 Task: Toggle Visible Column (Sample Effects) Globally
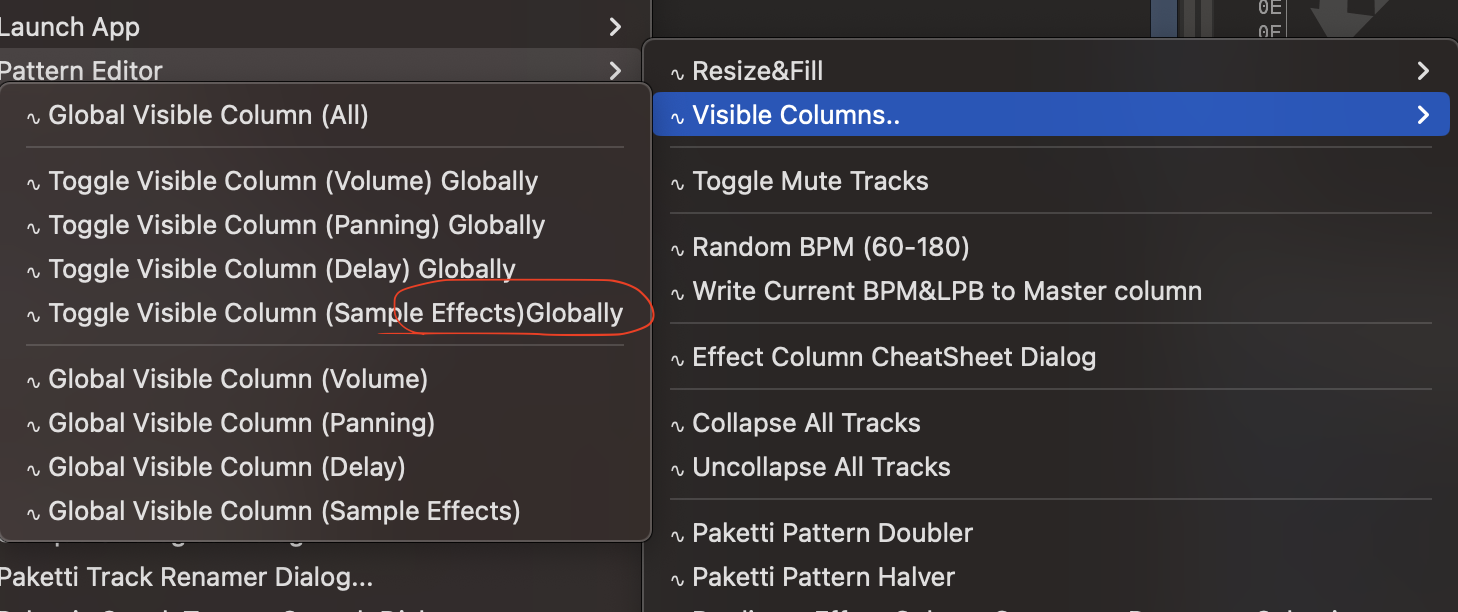click(335, 313)
